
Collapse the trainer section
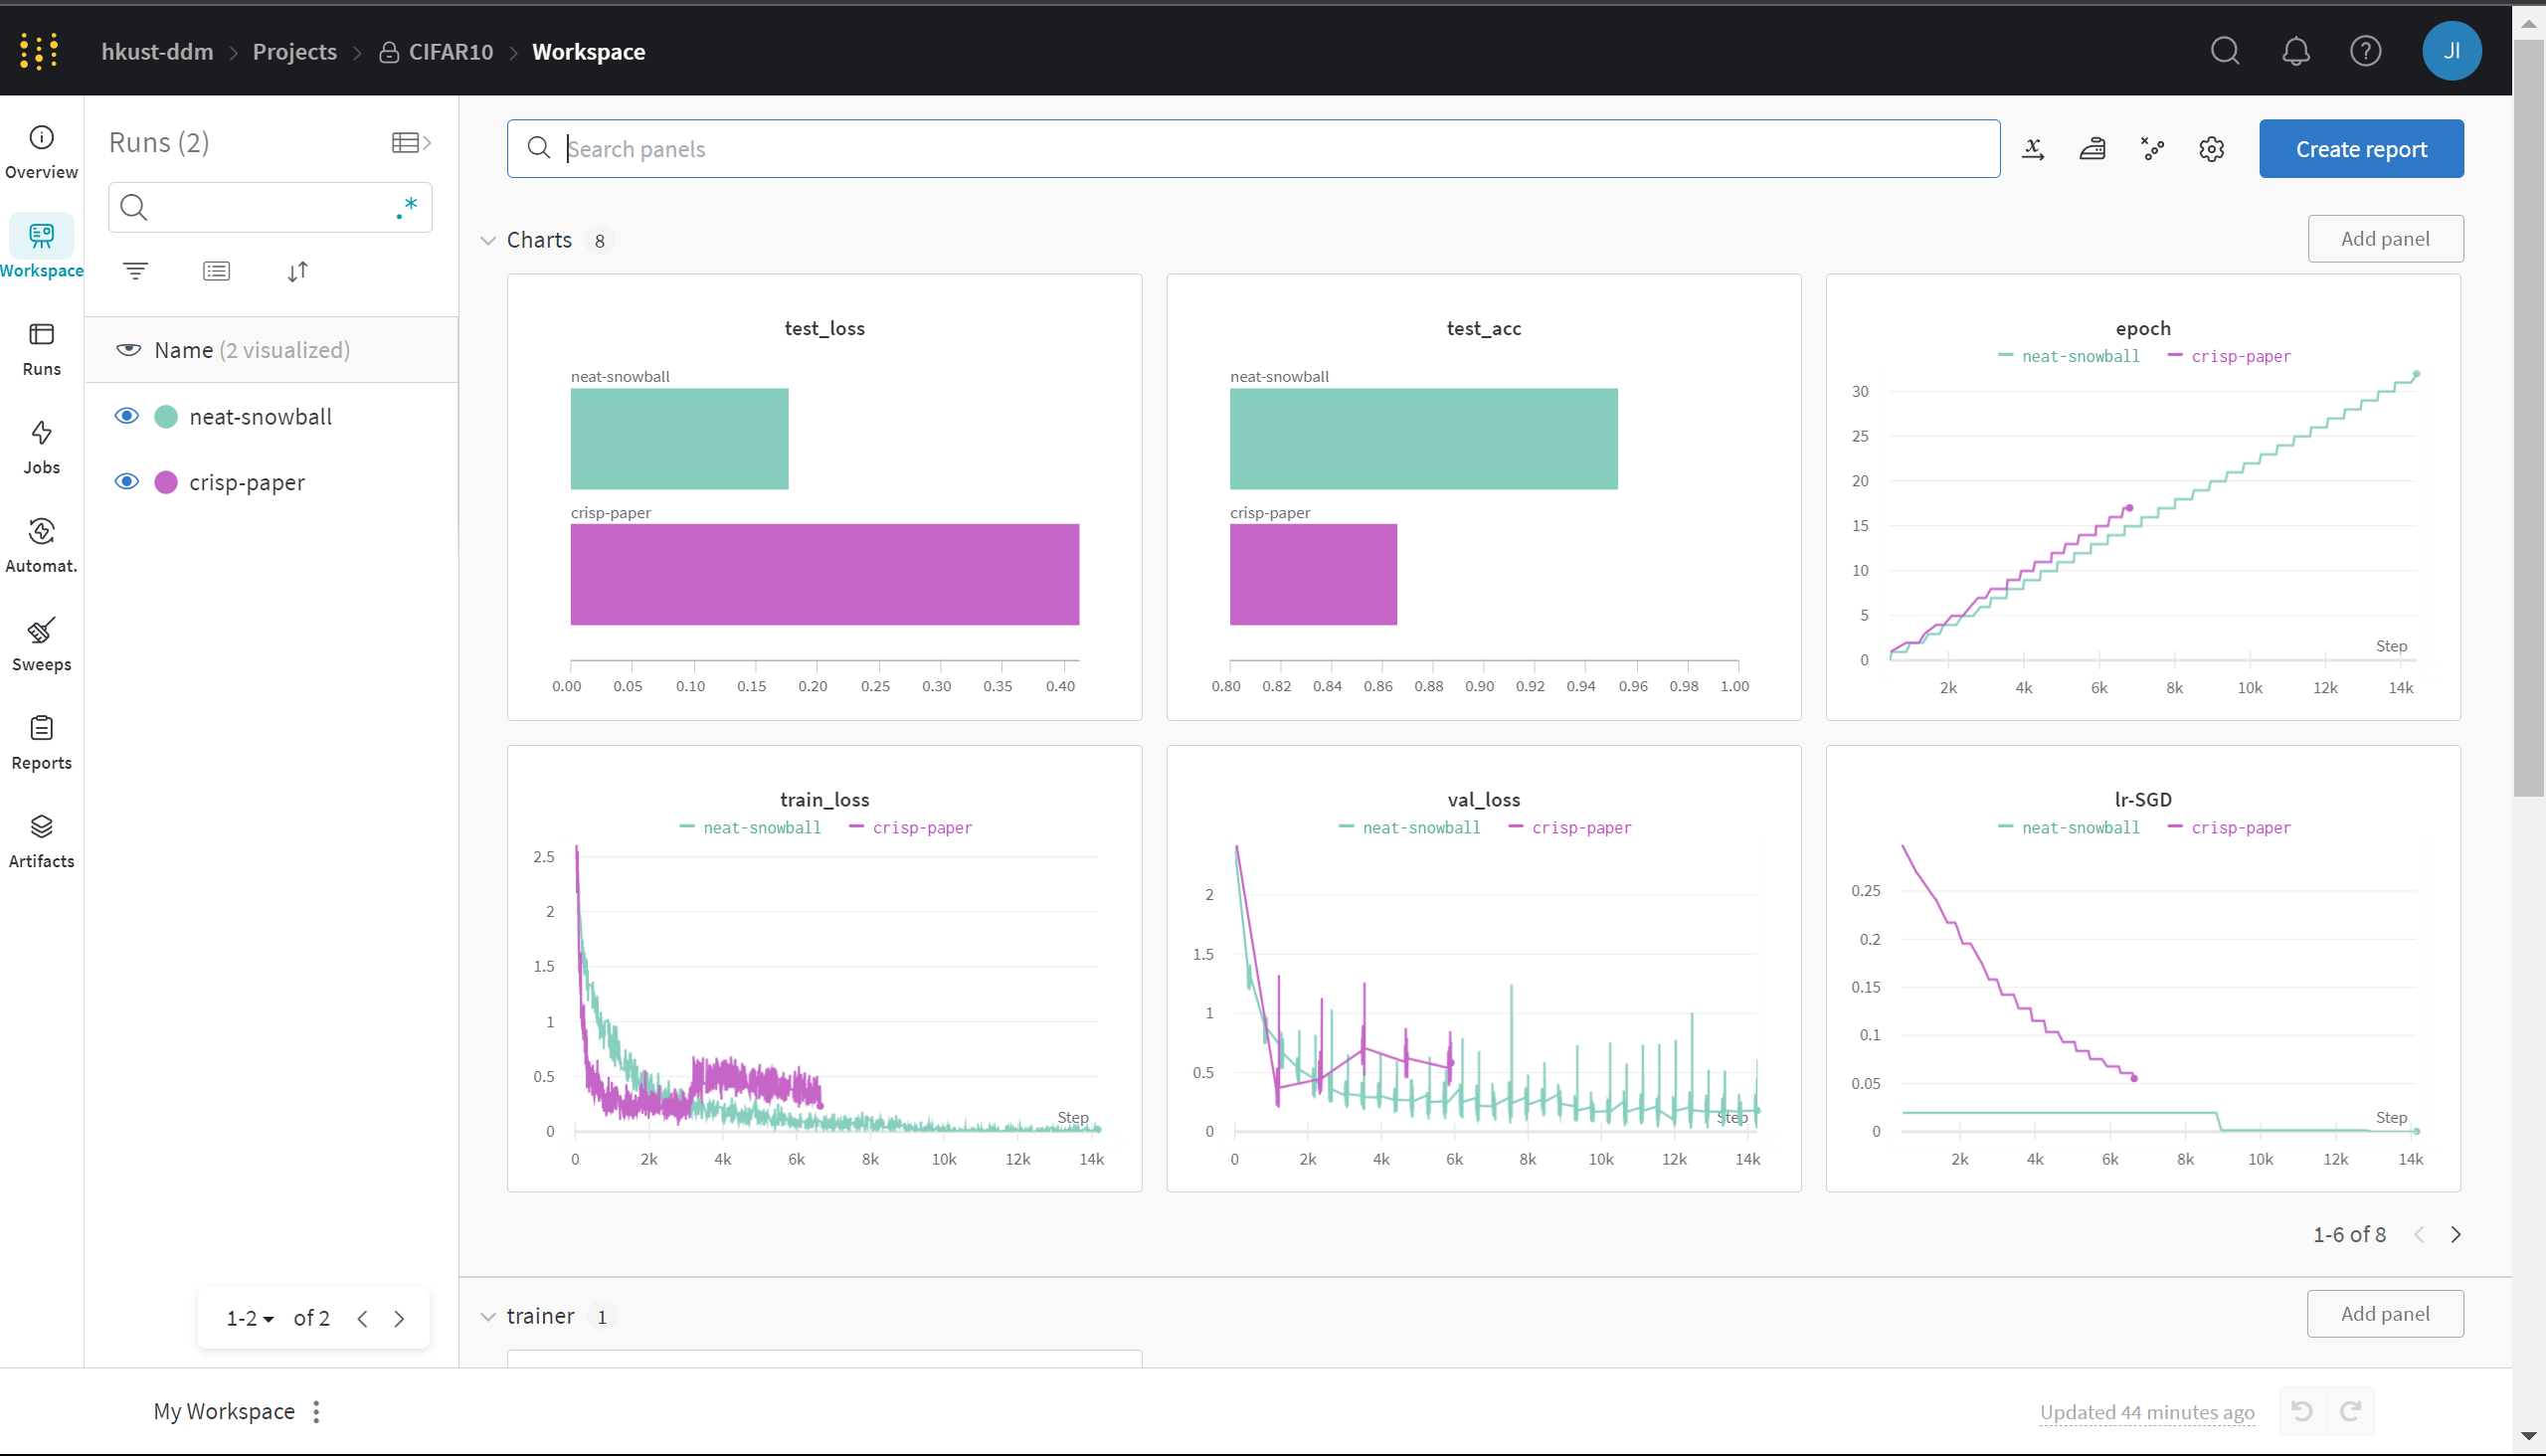[x=488, y=1316]
